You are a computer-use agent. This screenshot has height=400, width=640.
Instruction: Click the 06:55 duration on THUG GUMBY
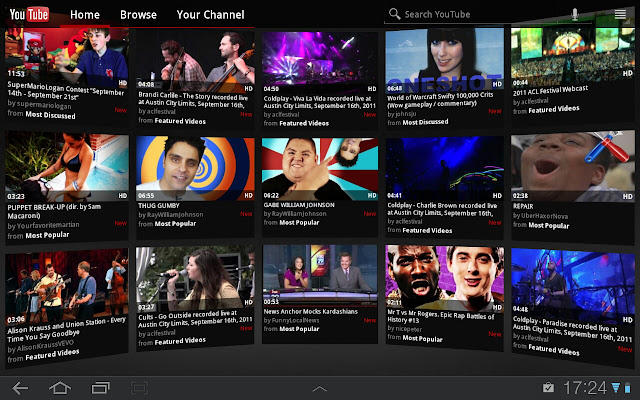tap(146, 196)
